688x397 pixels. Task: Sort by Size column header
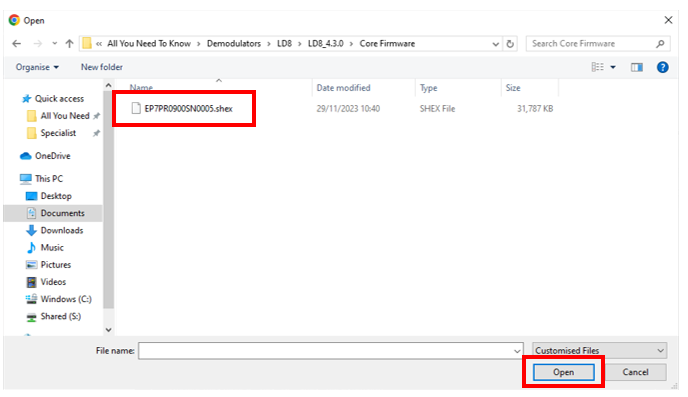[x=512, y=88]
